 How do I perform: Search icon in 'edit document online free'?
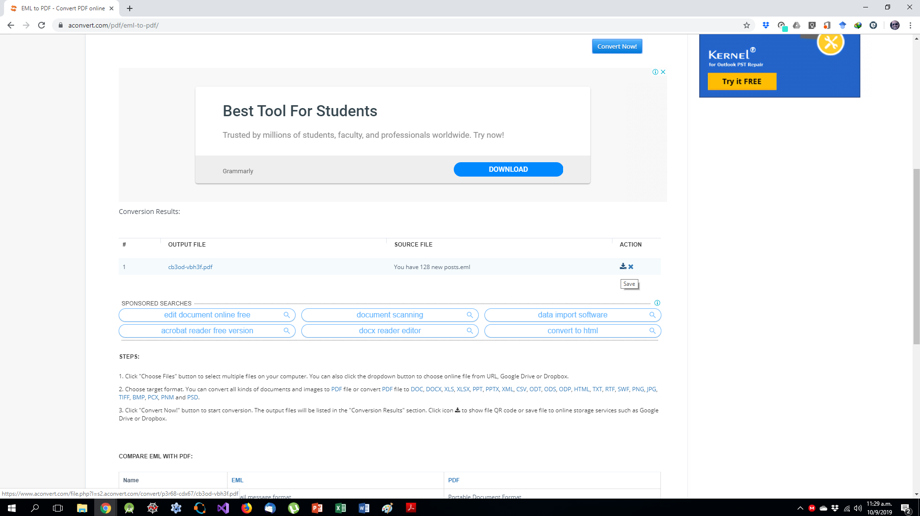287,315
